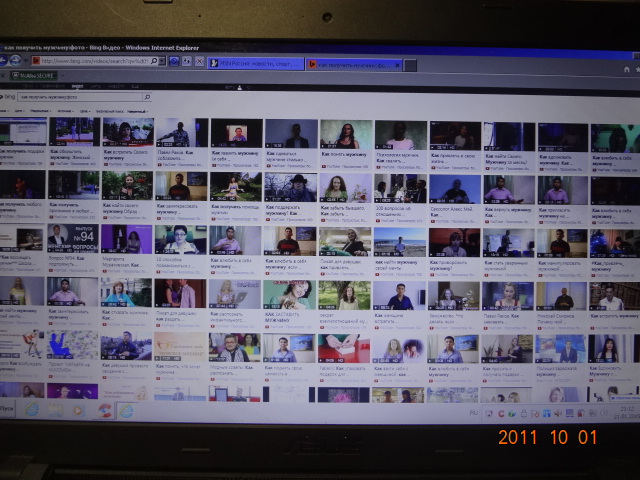The image size is (640, 480).
Task: Click the magnifier icon inside the address bar
Action: 154,61
